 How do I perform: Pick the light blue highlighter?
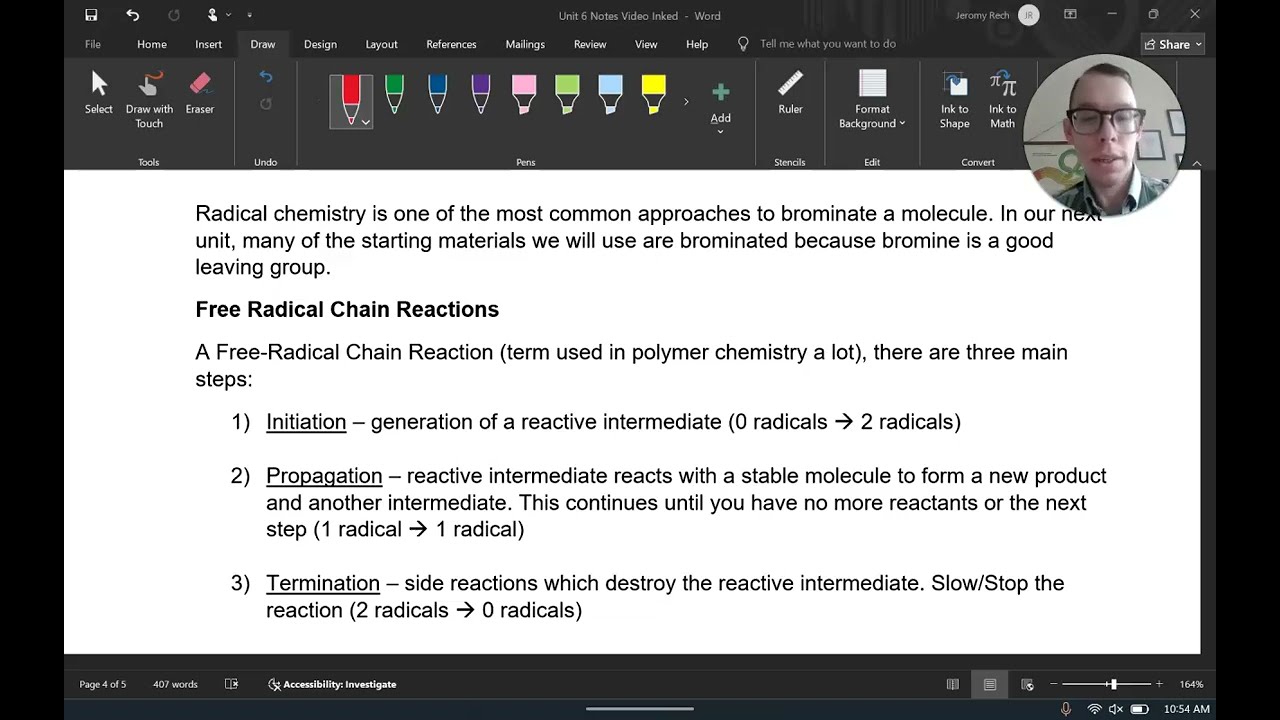(610, 96)
